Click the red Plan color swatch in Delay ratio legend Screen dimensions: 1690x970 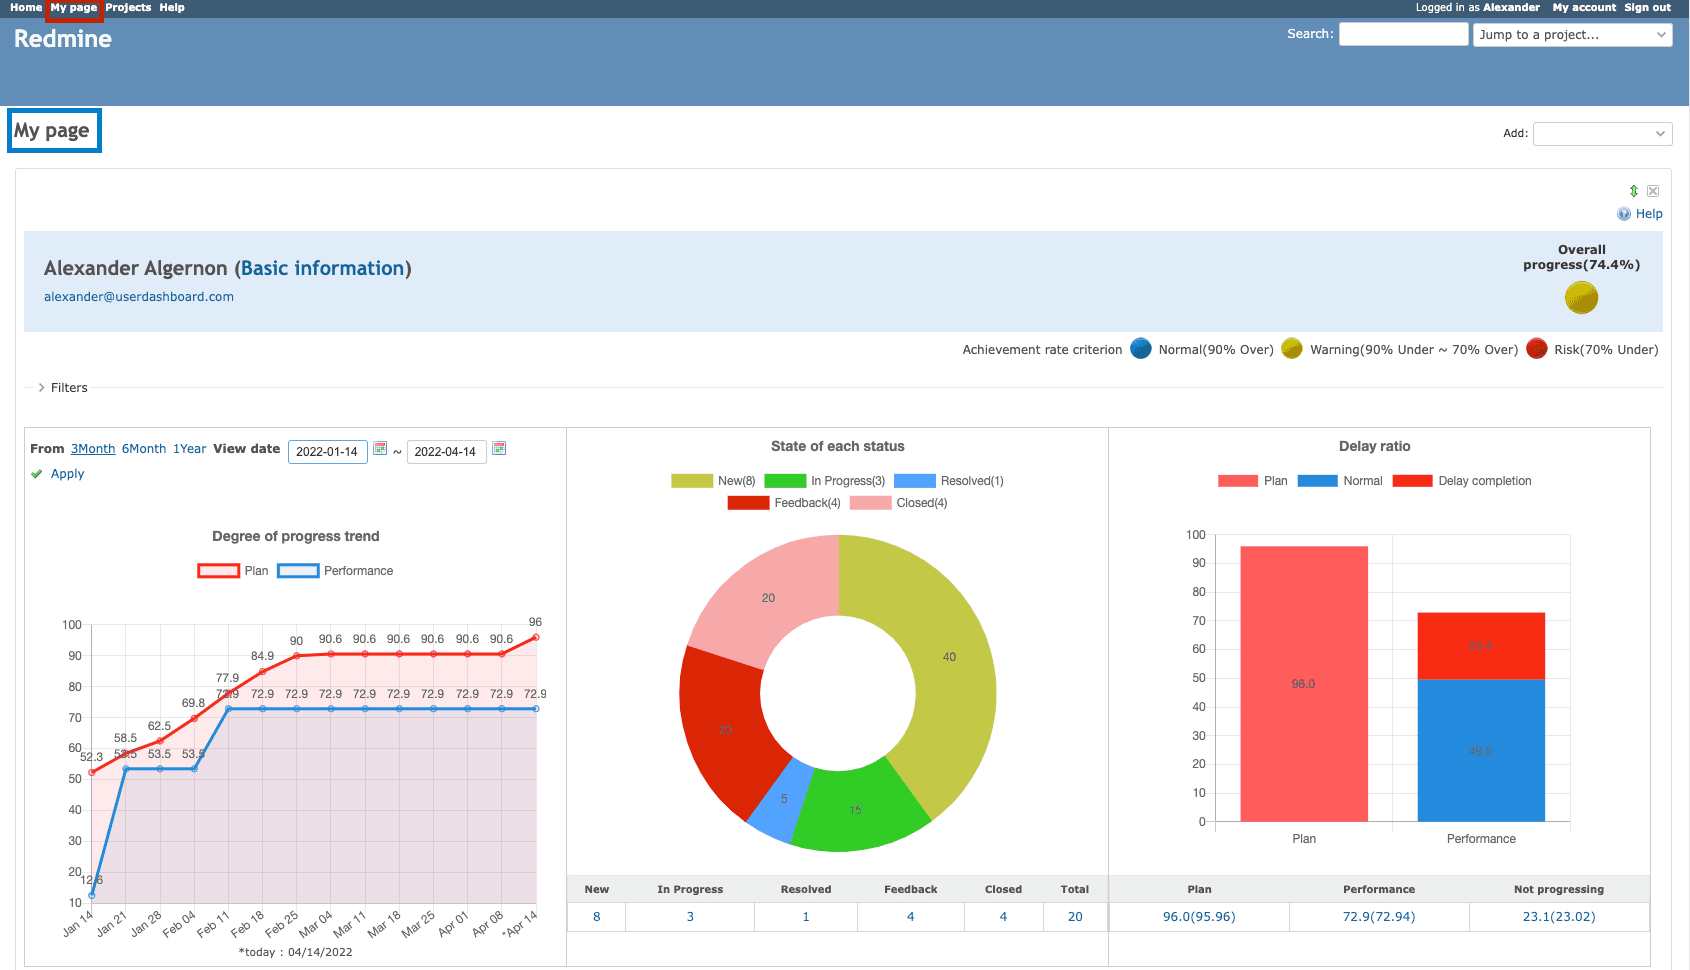pyautogui.click(x=1237, y=481)
